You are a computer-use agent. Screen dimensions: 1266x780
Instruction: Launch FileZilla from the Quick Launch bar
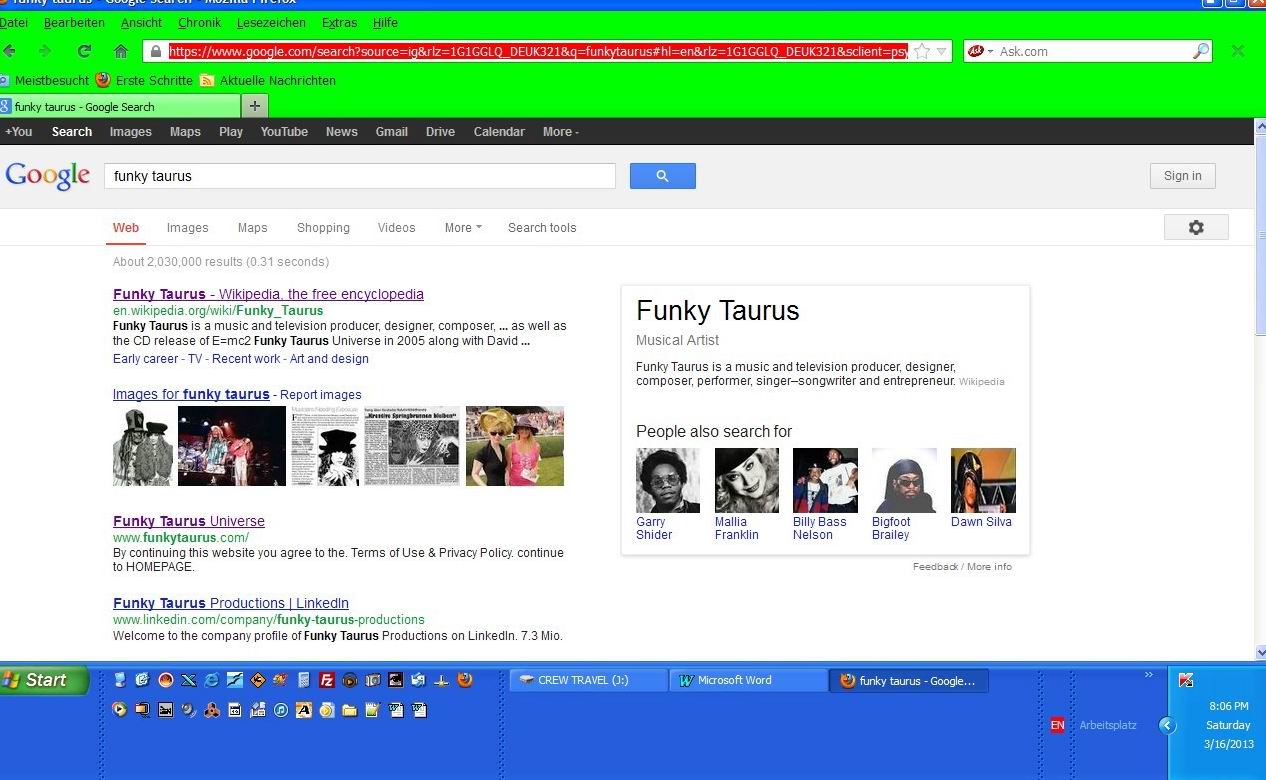tap(326, 680)
